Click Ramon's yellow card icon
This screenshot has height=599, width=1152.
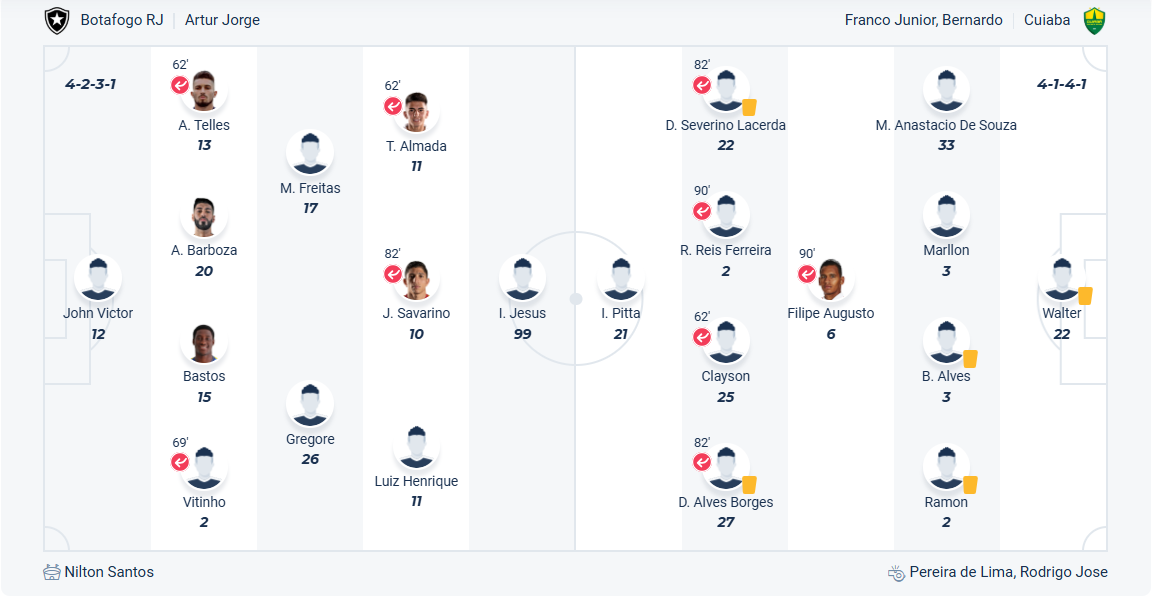[969, 485]
